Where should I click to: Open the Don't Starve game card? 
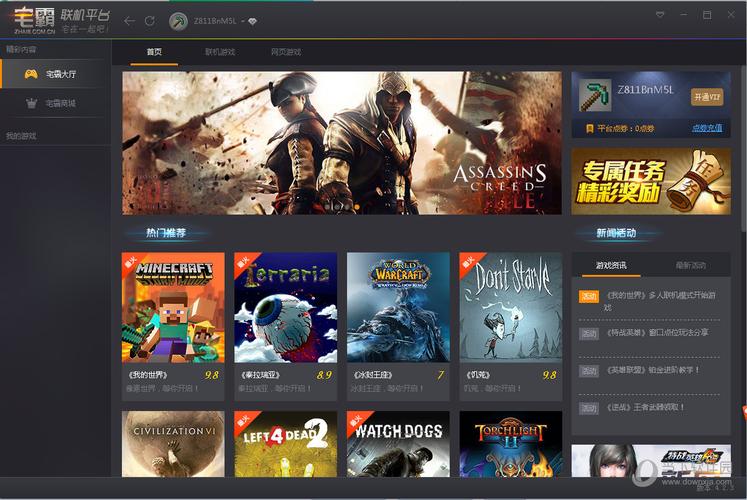pos(511,326)
